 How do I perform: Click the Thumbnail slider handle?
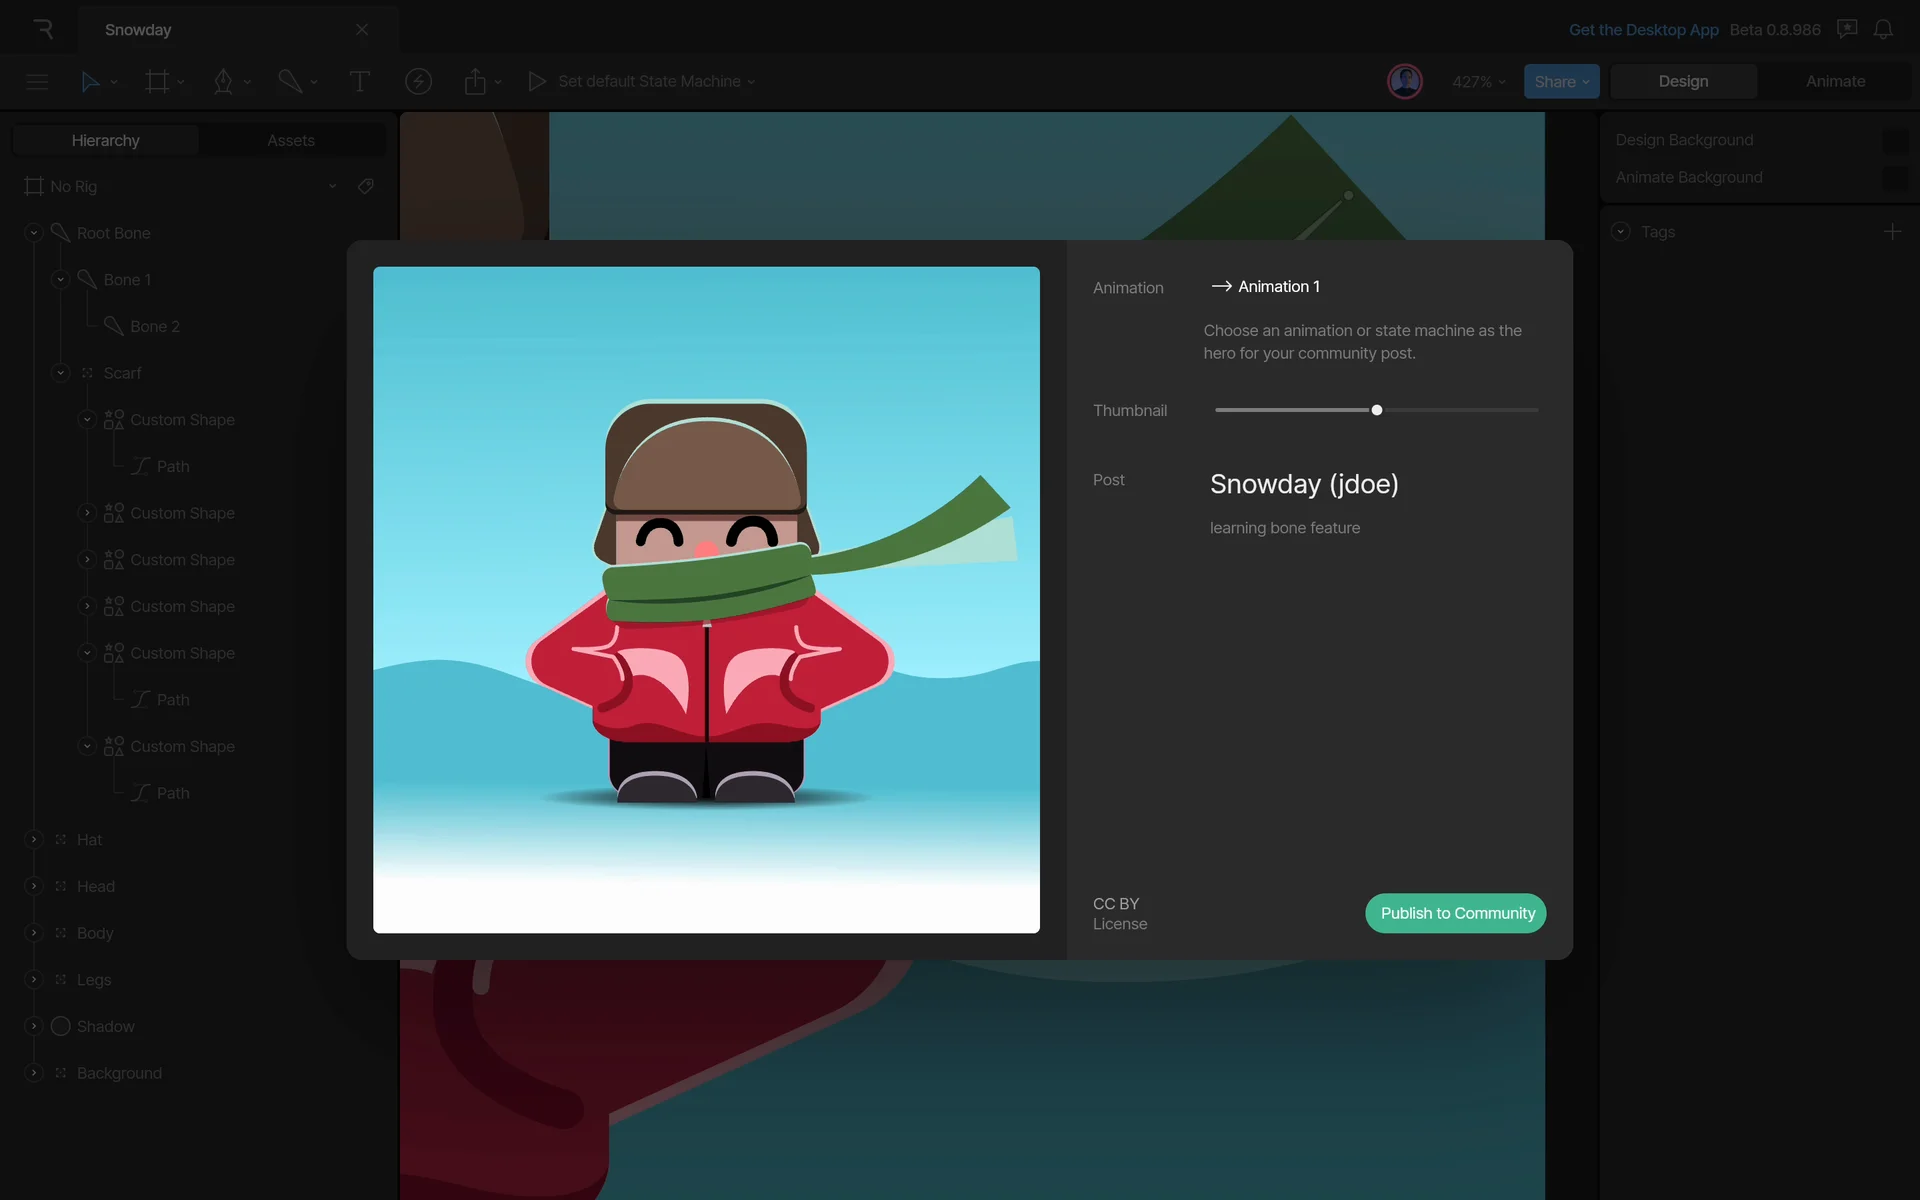click(1377, 410)
